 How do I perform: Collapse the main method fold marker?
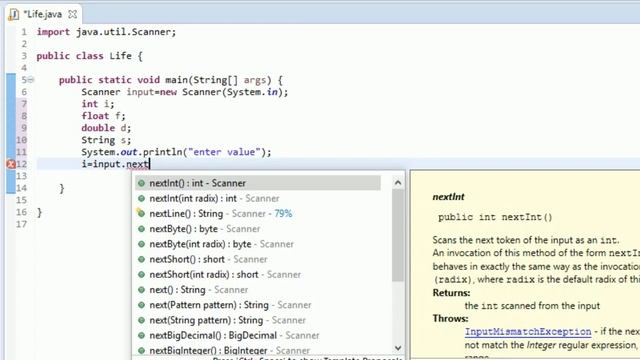(x=31, y=80)
